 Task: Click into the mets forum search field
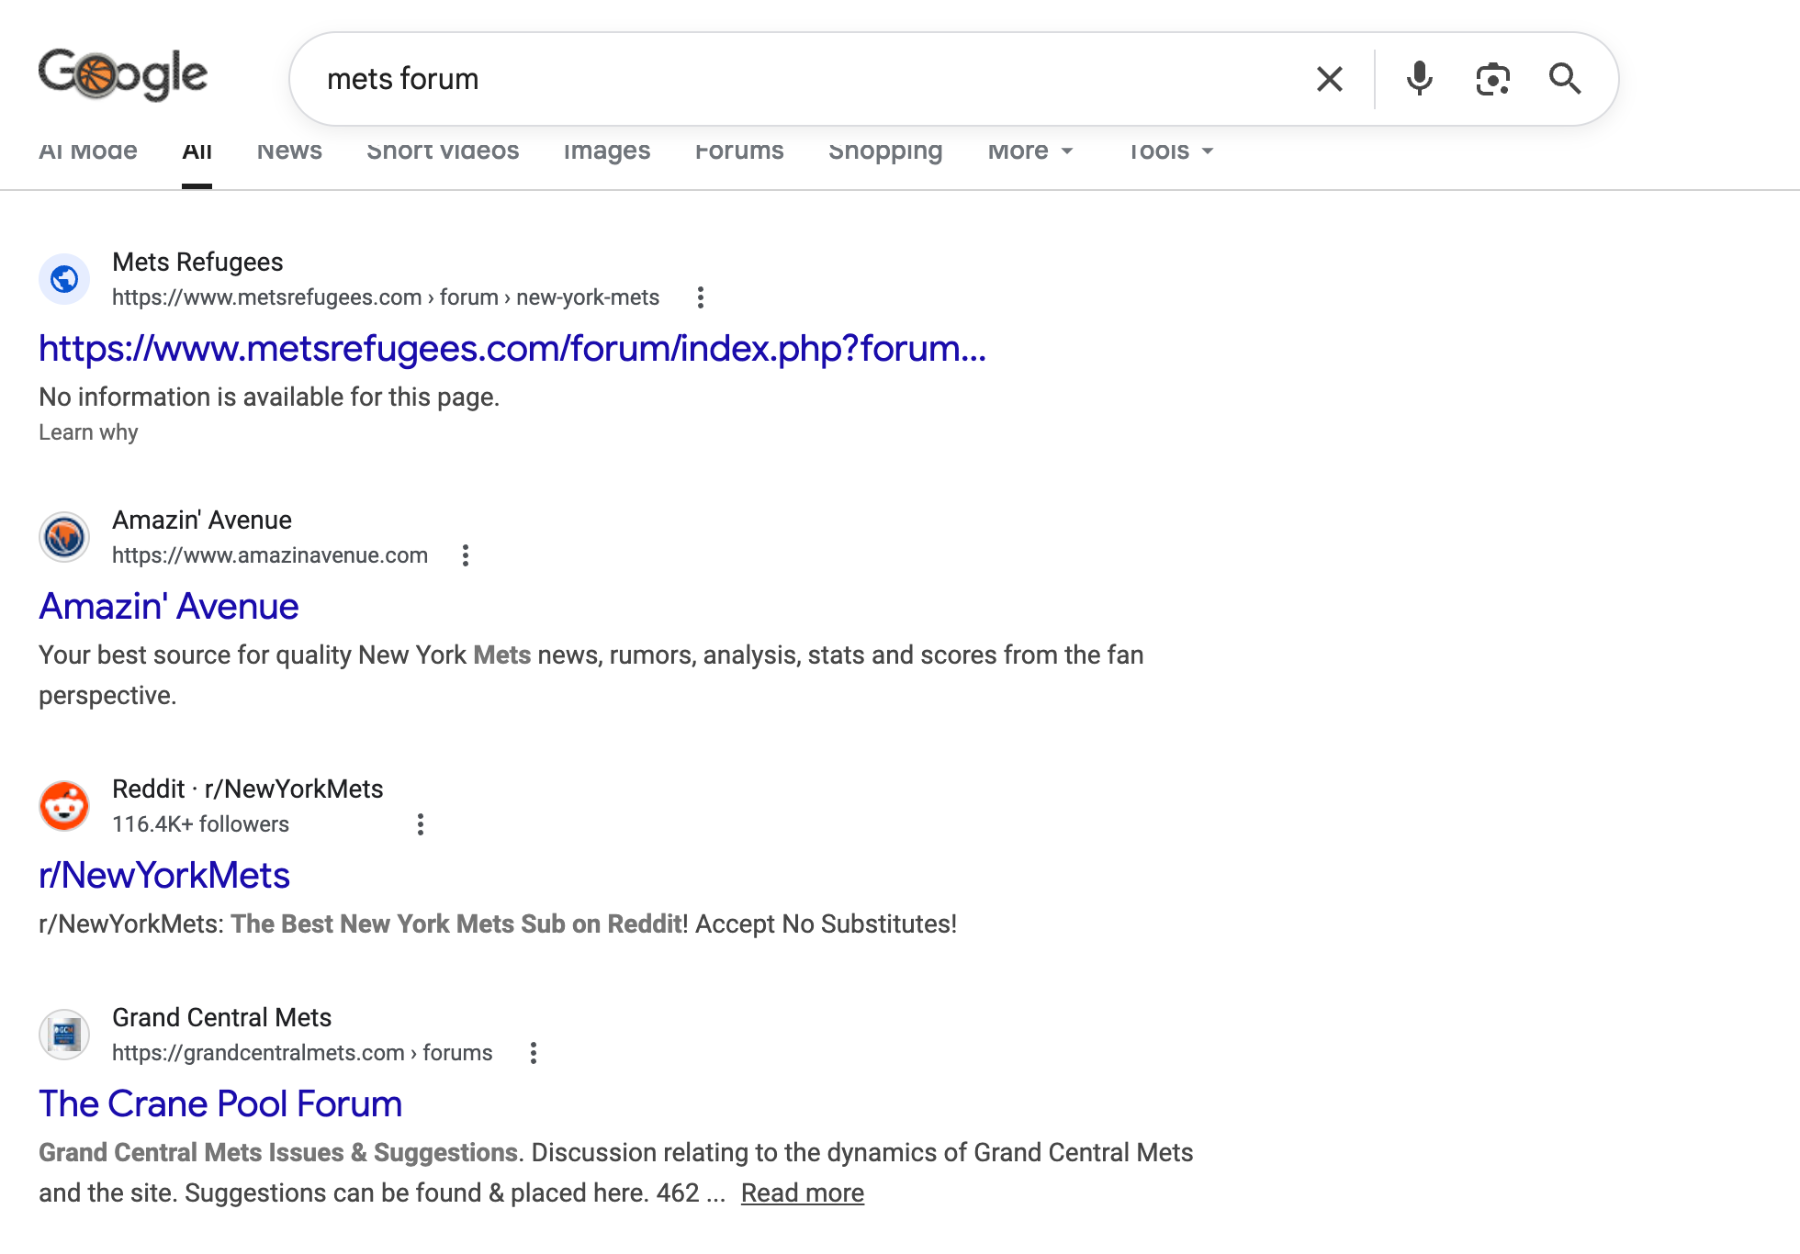coord(800,79)
